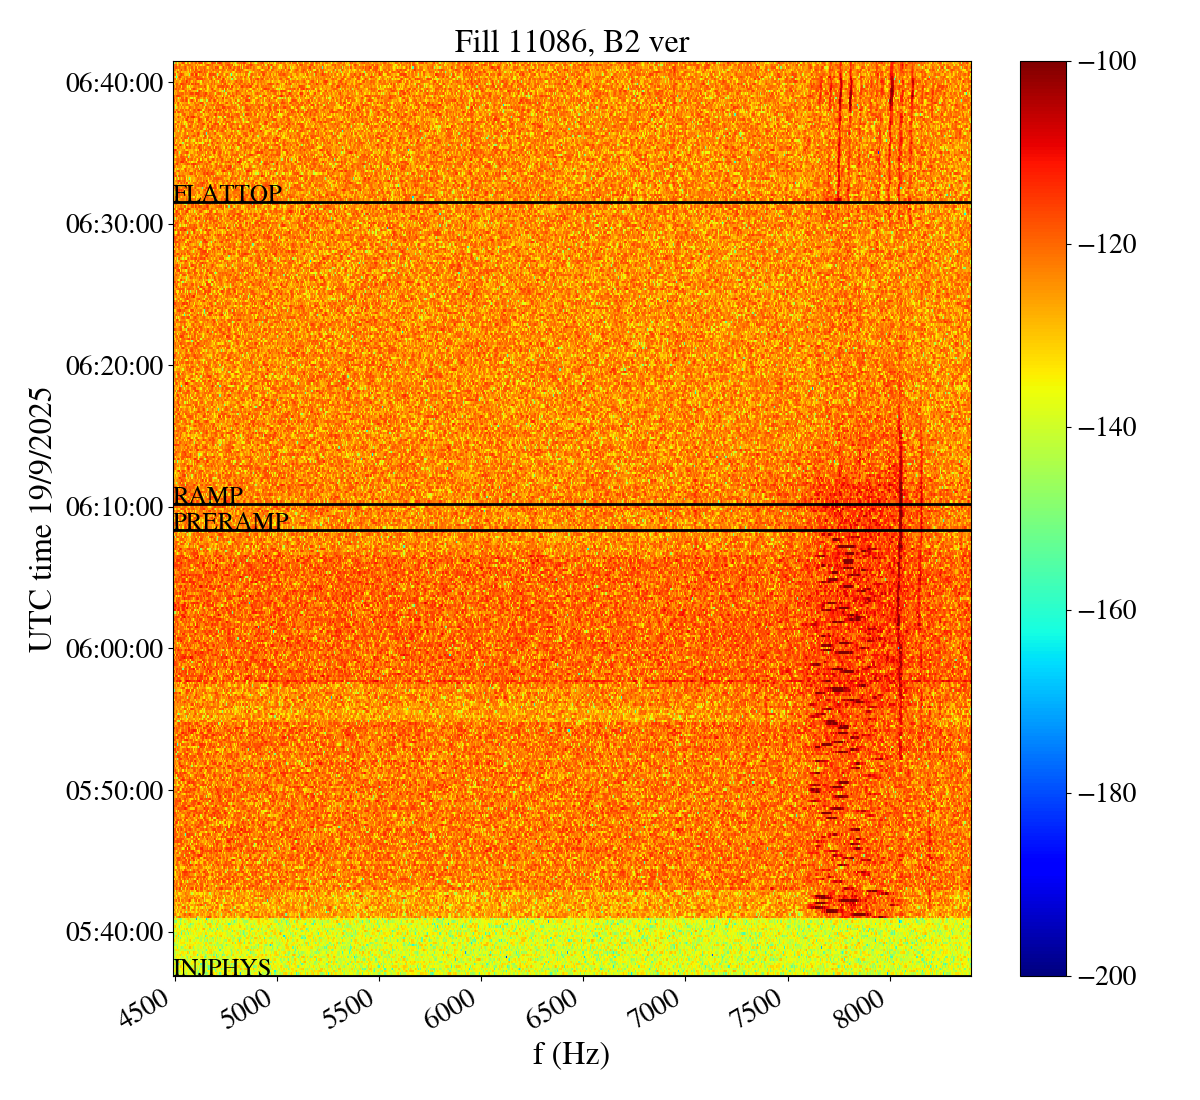Click the RAMP marker label
The height and width of the screenshot is (1100, 1200).
[x=208, y=496]
